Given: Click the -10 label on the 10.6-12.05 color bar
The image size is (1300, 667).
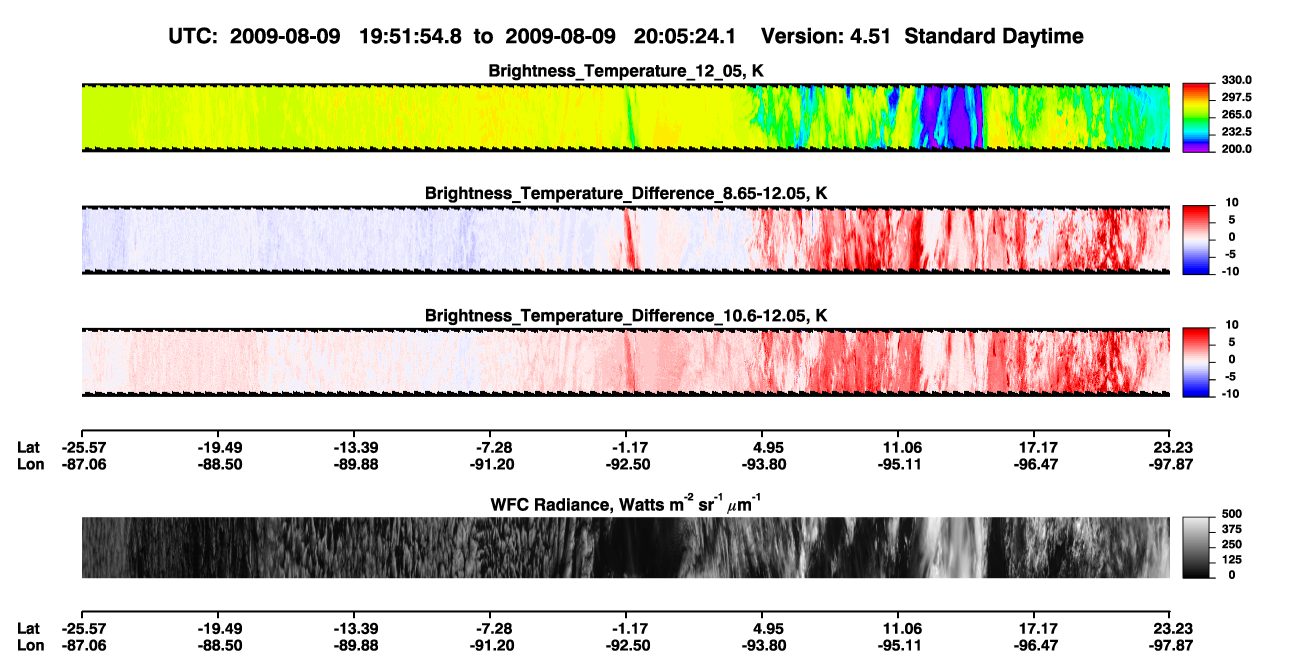Looking at the screenshot, I should point(1232,394).
